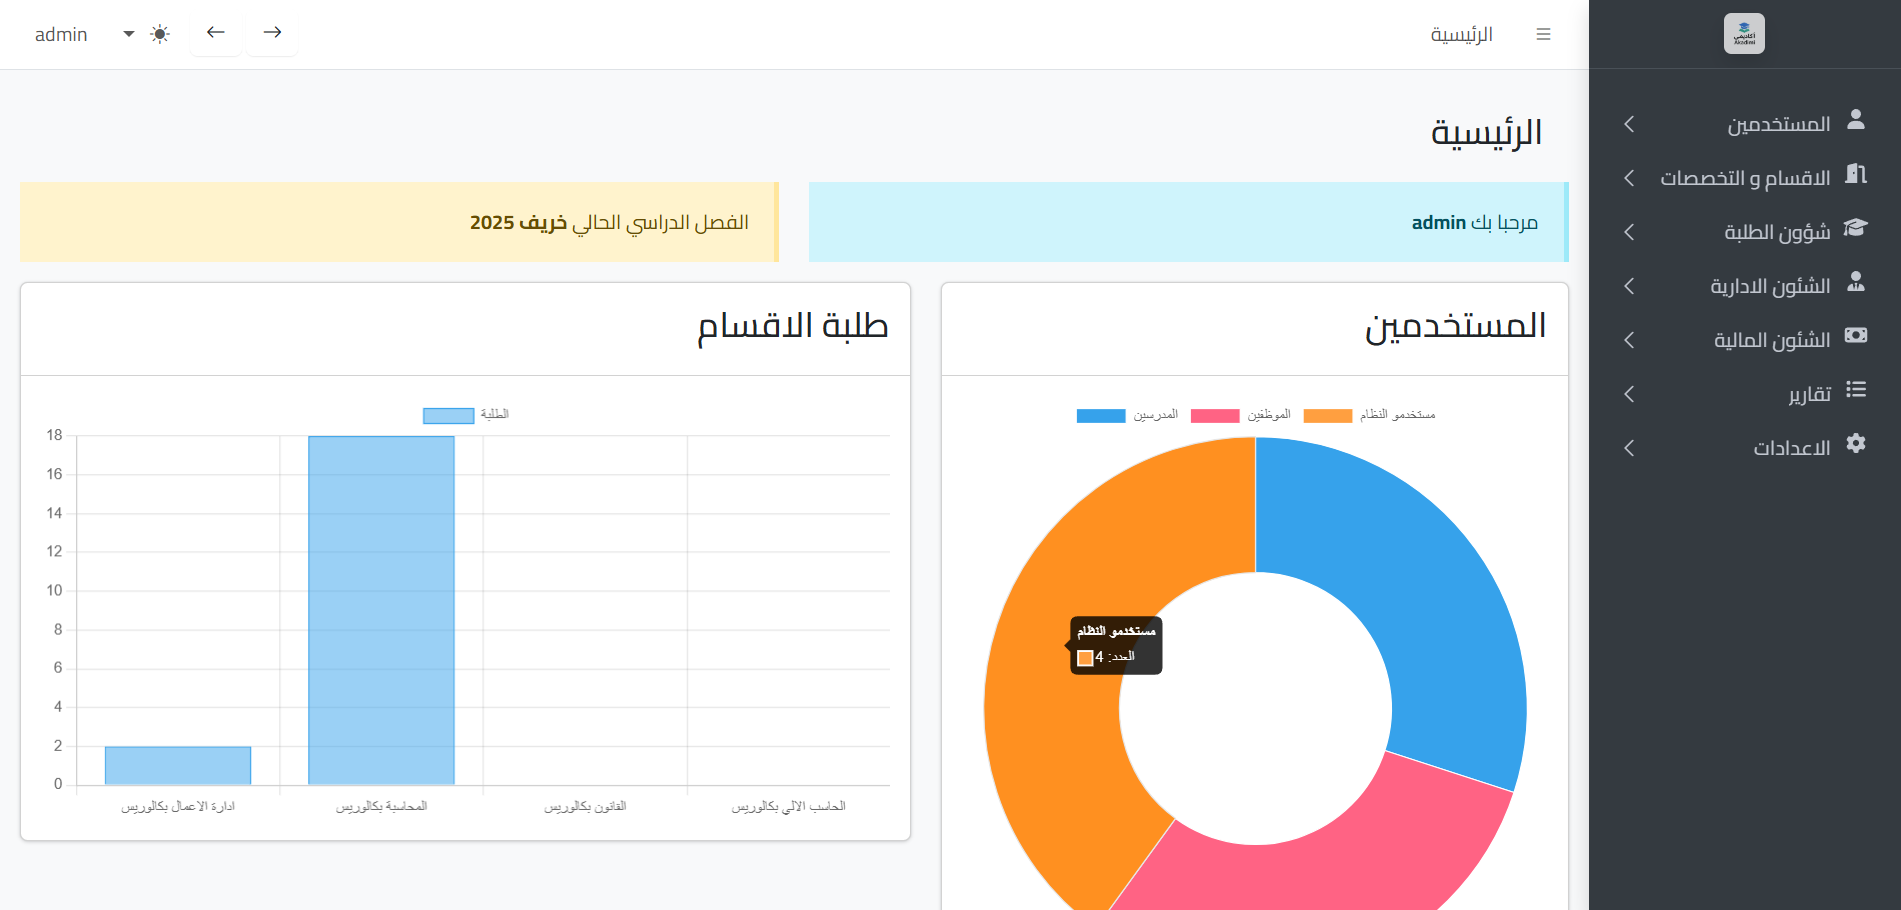The width and height of the screenshot is (1901, 910).
Task: Click the graduation cap student affairs icon
Action: tap(1855, 228)
